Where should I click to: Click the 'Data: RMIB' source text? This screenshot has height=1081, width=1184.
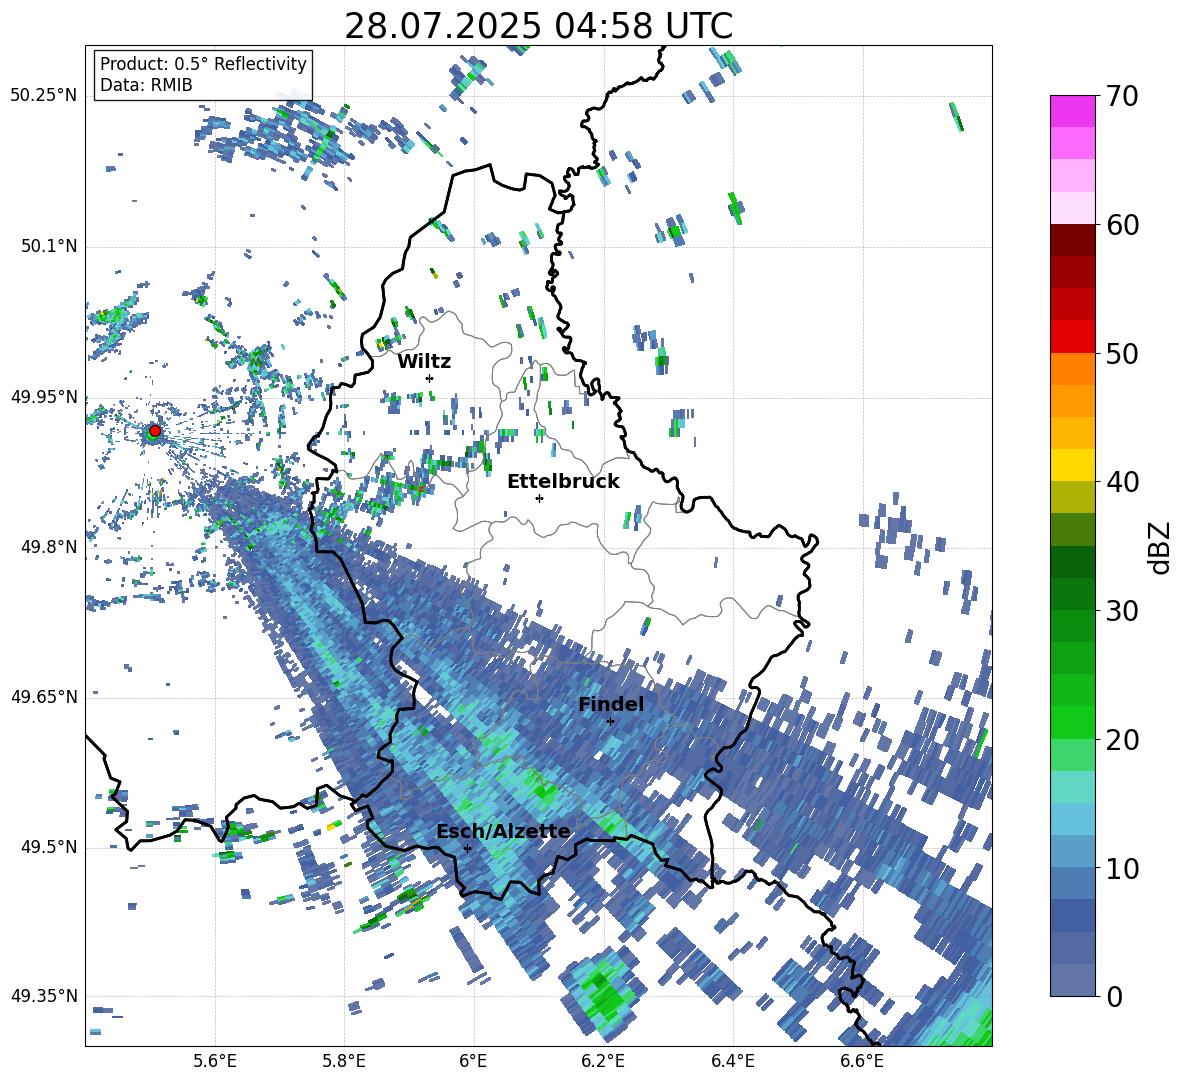point(146,85)
